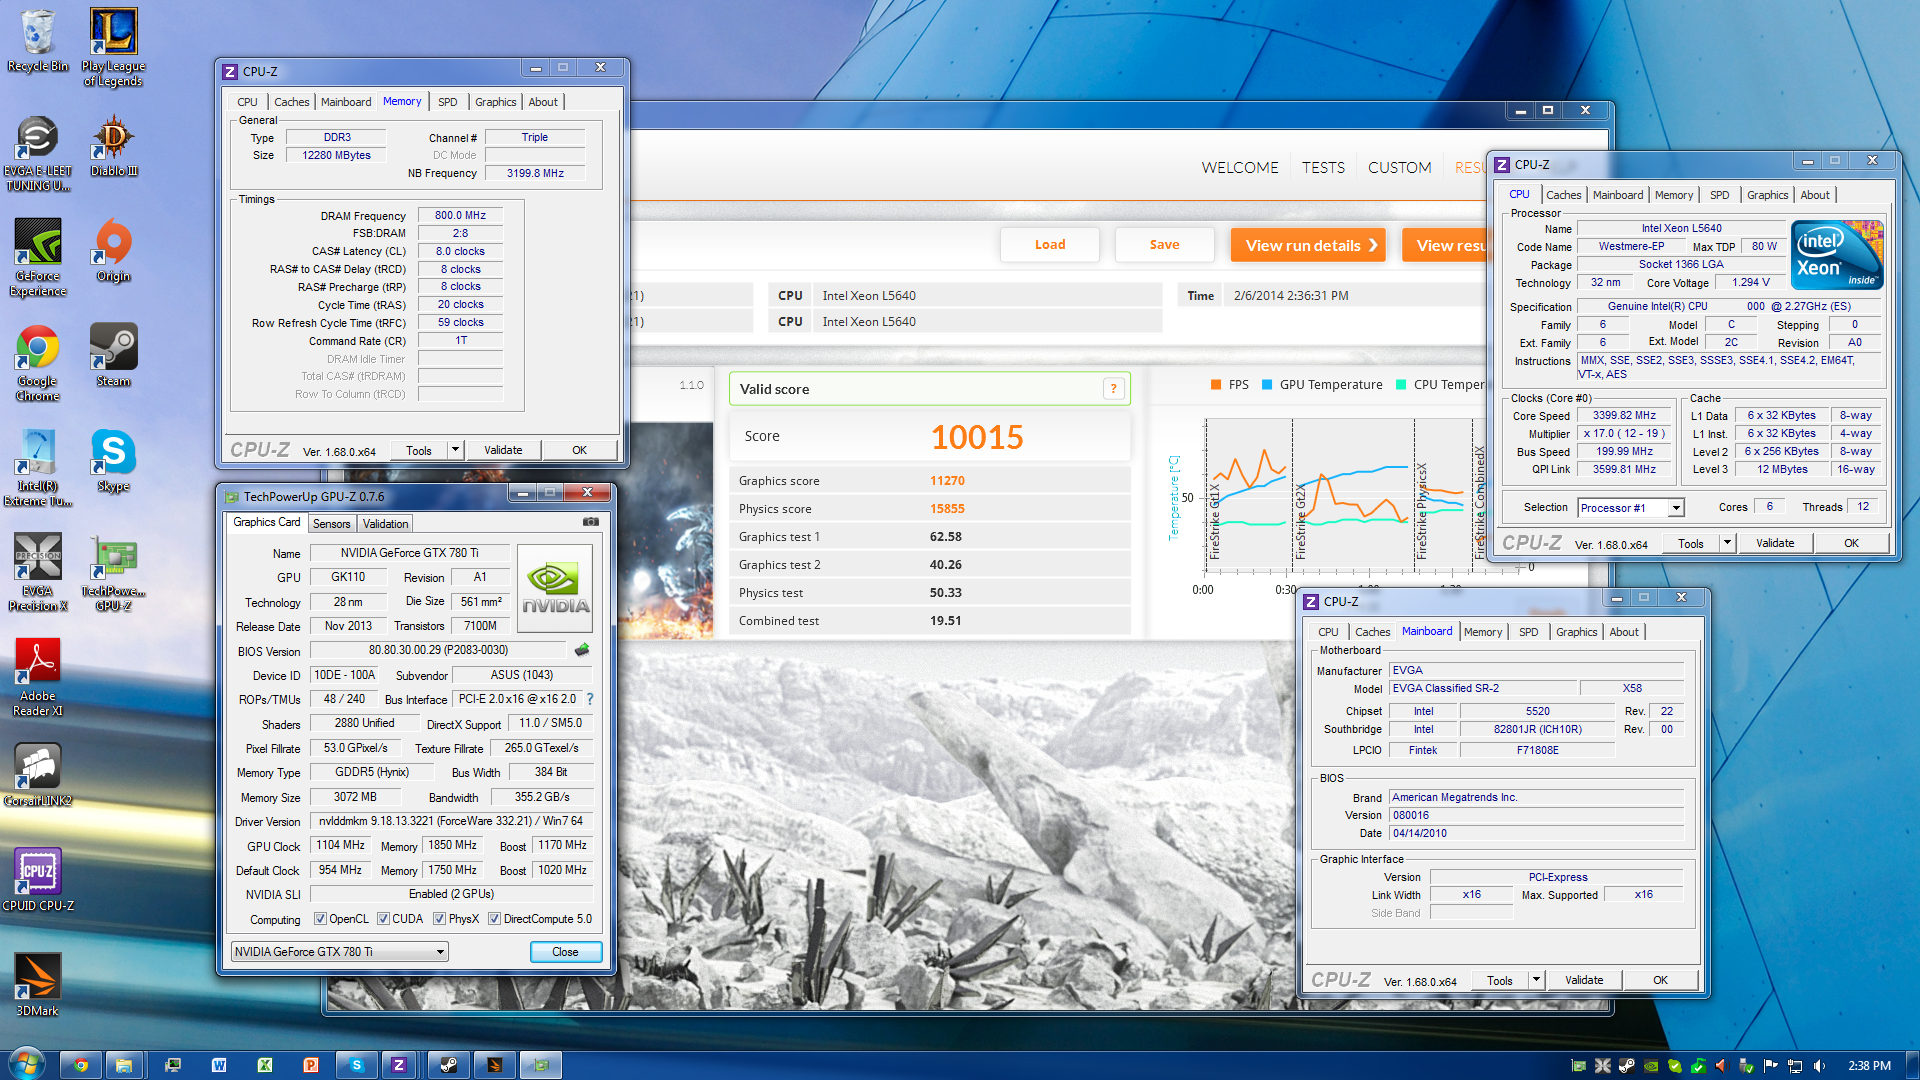This screenshot has height=1080, width=1920.
Task: Click Intel Xeon inside logo in CPU-Z
Action: [1837, 255]
